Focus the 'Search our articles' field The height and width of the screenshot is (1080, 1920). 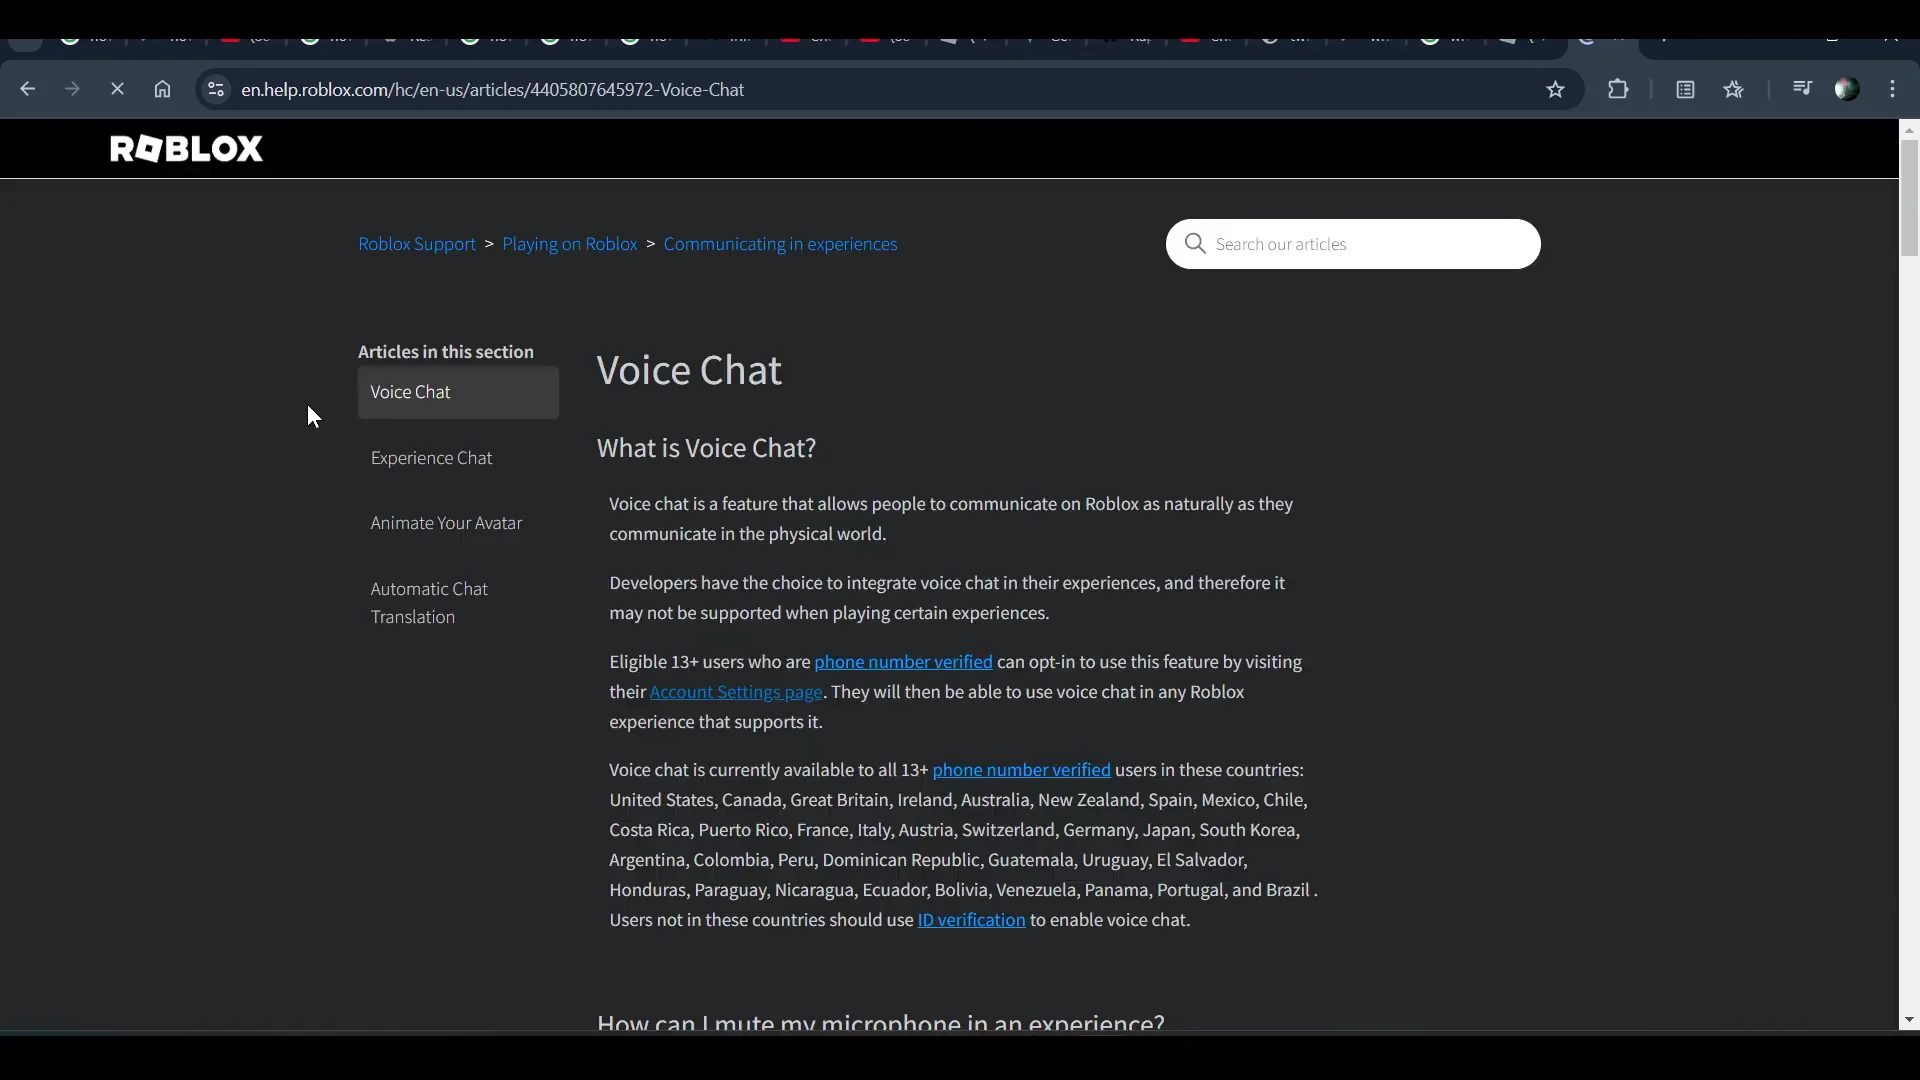1353,244
